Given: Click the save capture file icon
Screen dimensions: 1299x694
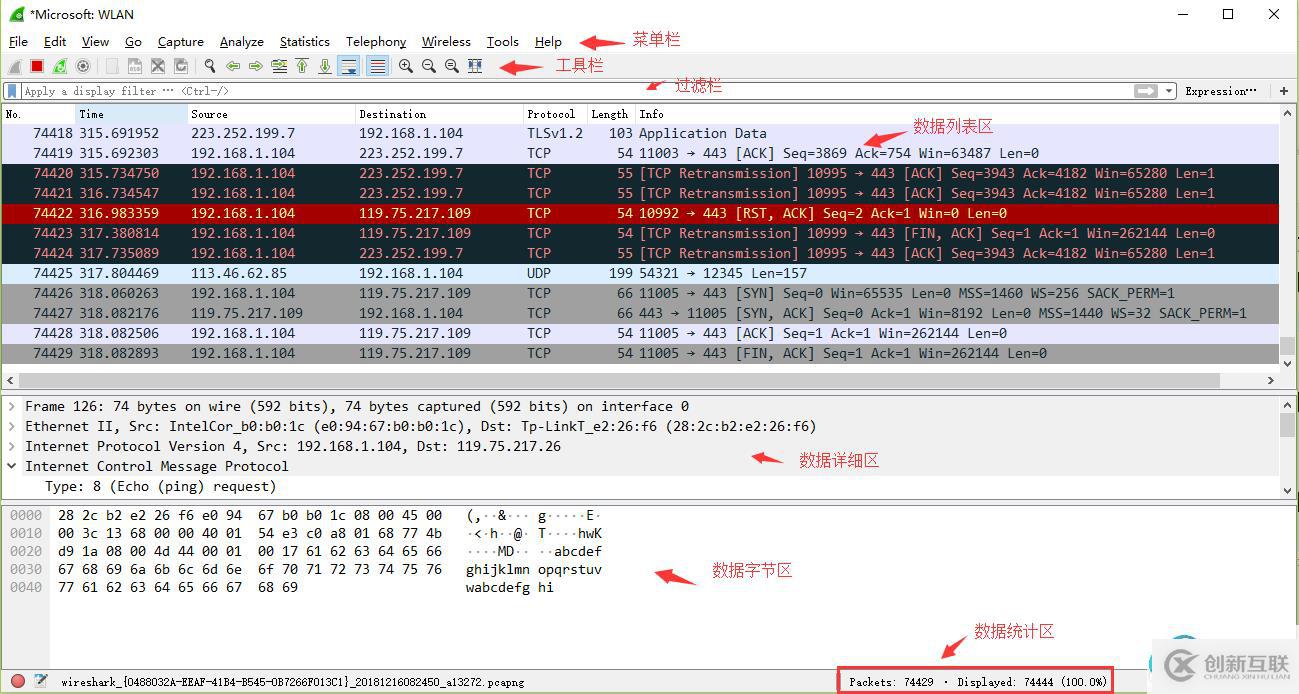Looking at the screenshot, I should (x=135, y=66).
